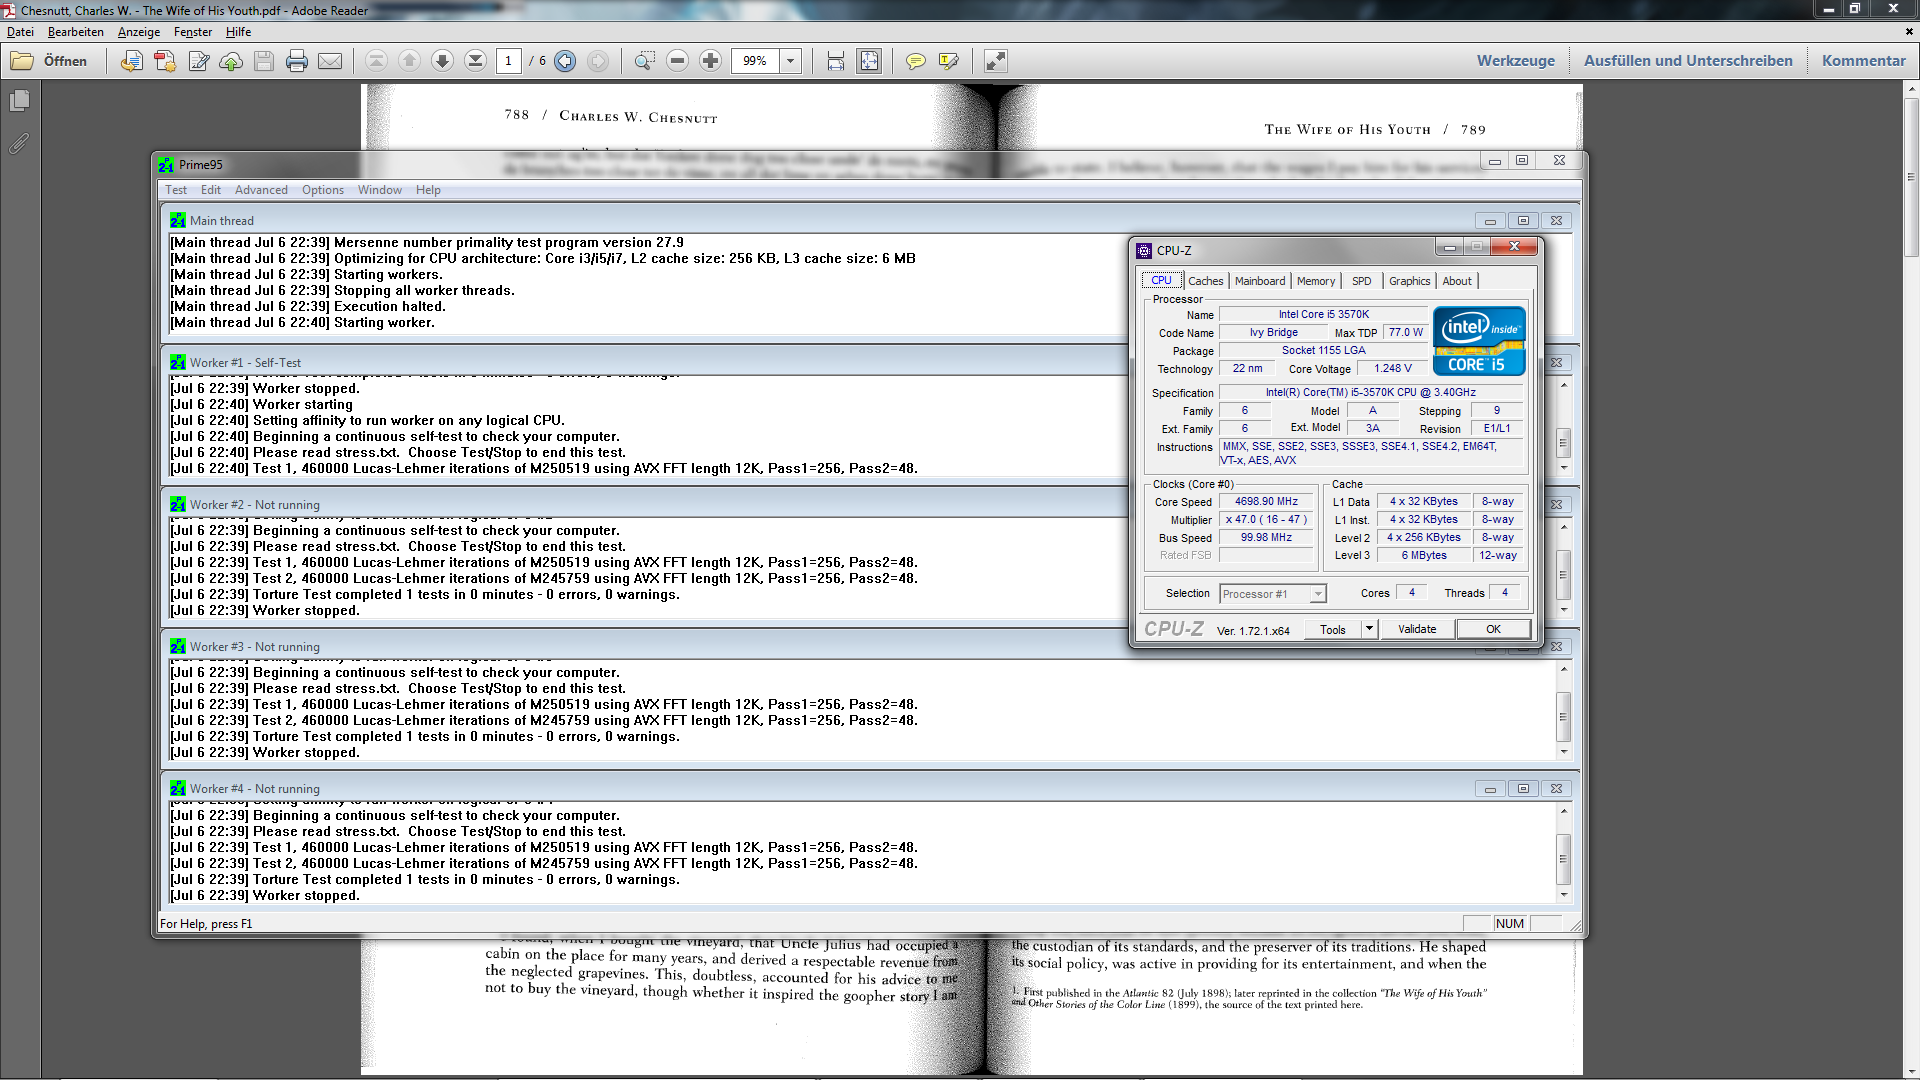Click the Validate button in CPU-Z
1920x1080 pixels.
(1416, 629)
